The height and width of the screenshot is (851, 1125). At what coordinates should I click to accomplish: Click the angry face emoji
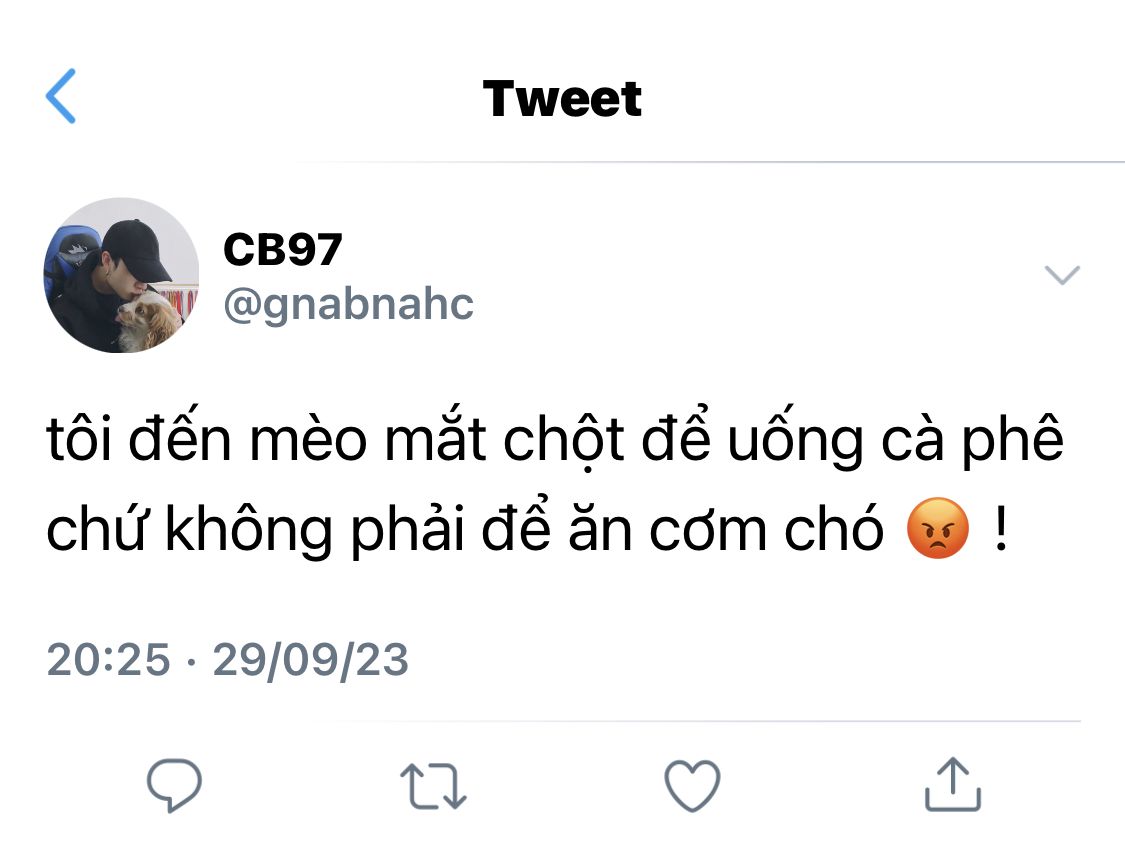tap(938, 527)
